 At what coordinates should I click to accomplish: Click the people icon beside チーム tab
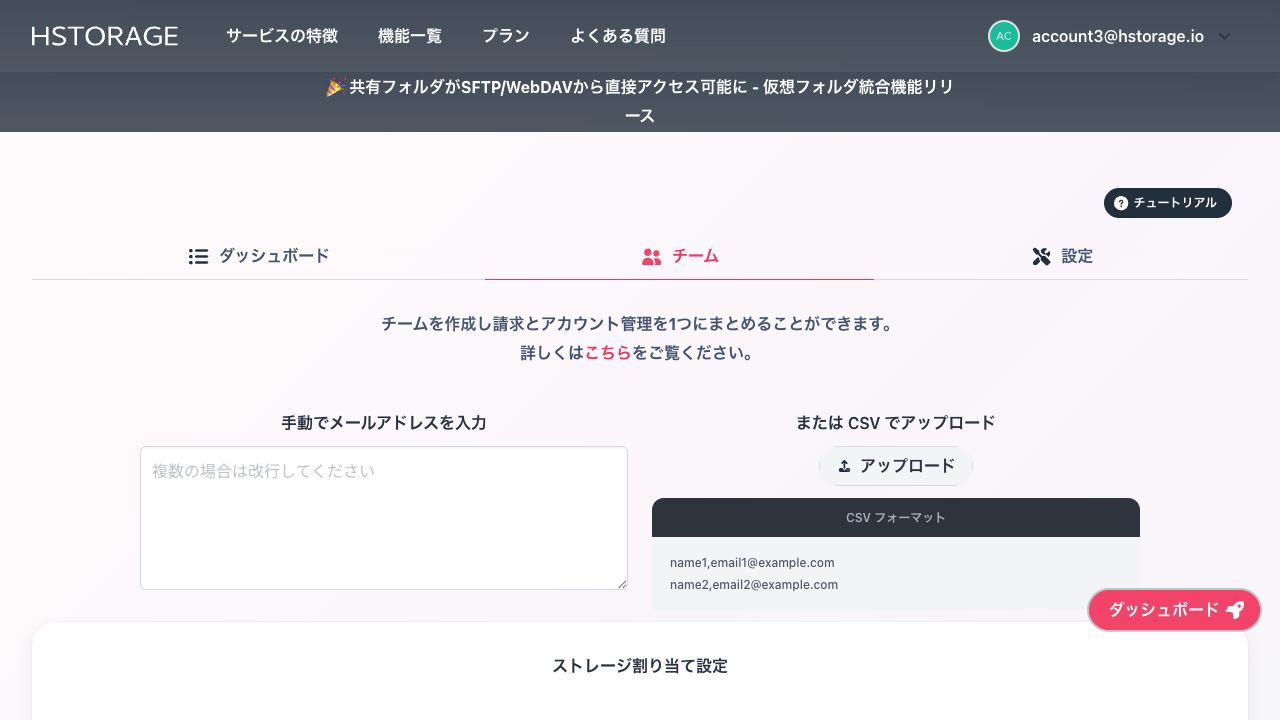point(651,257)
